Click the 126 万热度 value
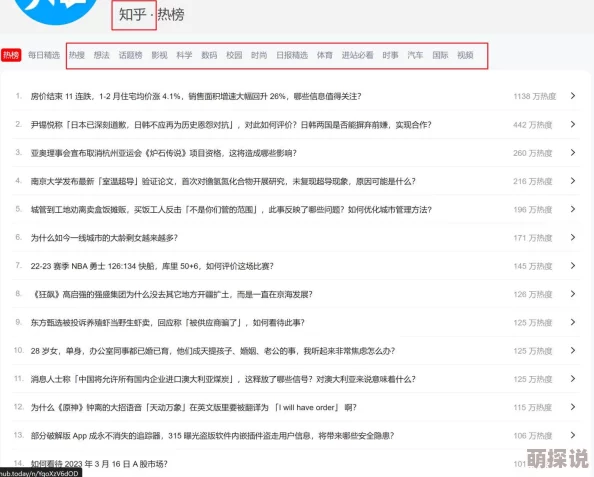Viewport: 594px width, 477px height. click(x=533, y=294)
